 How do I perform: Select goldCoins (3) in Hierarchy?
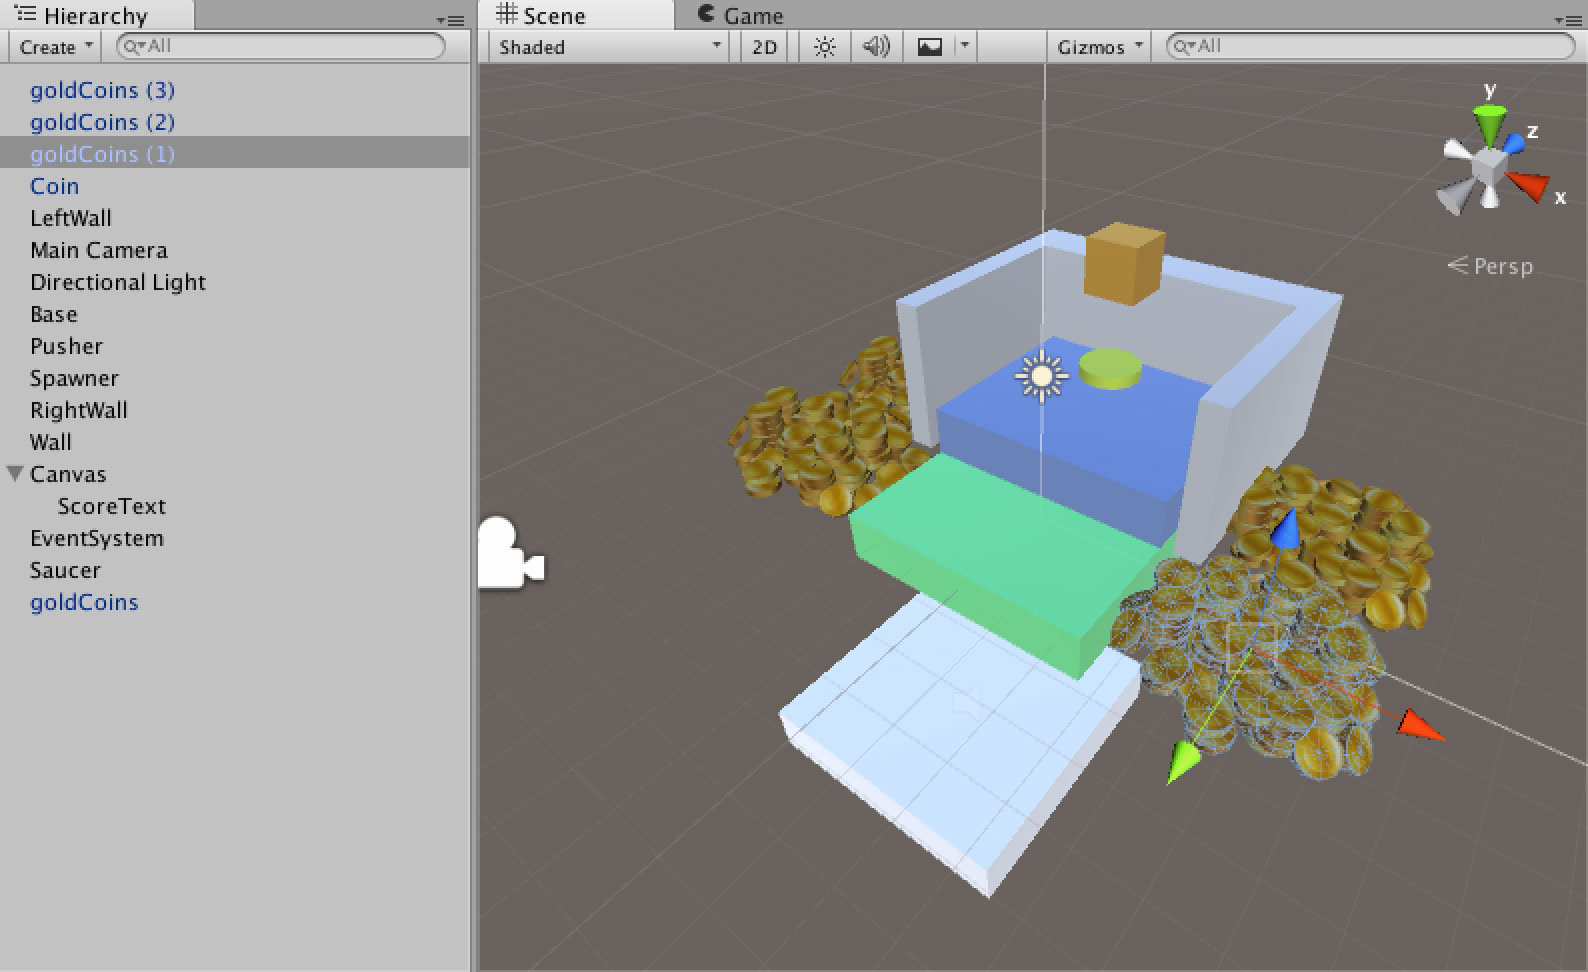(235, 90)
